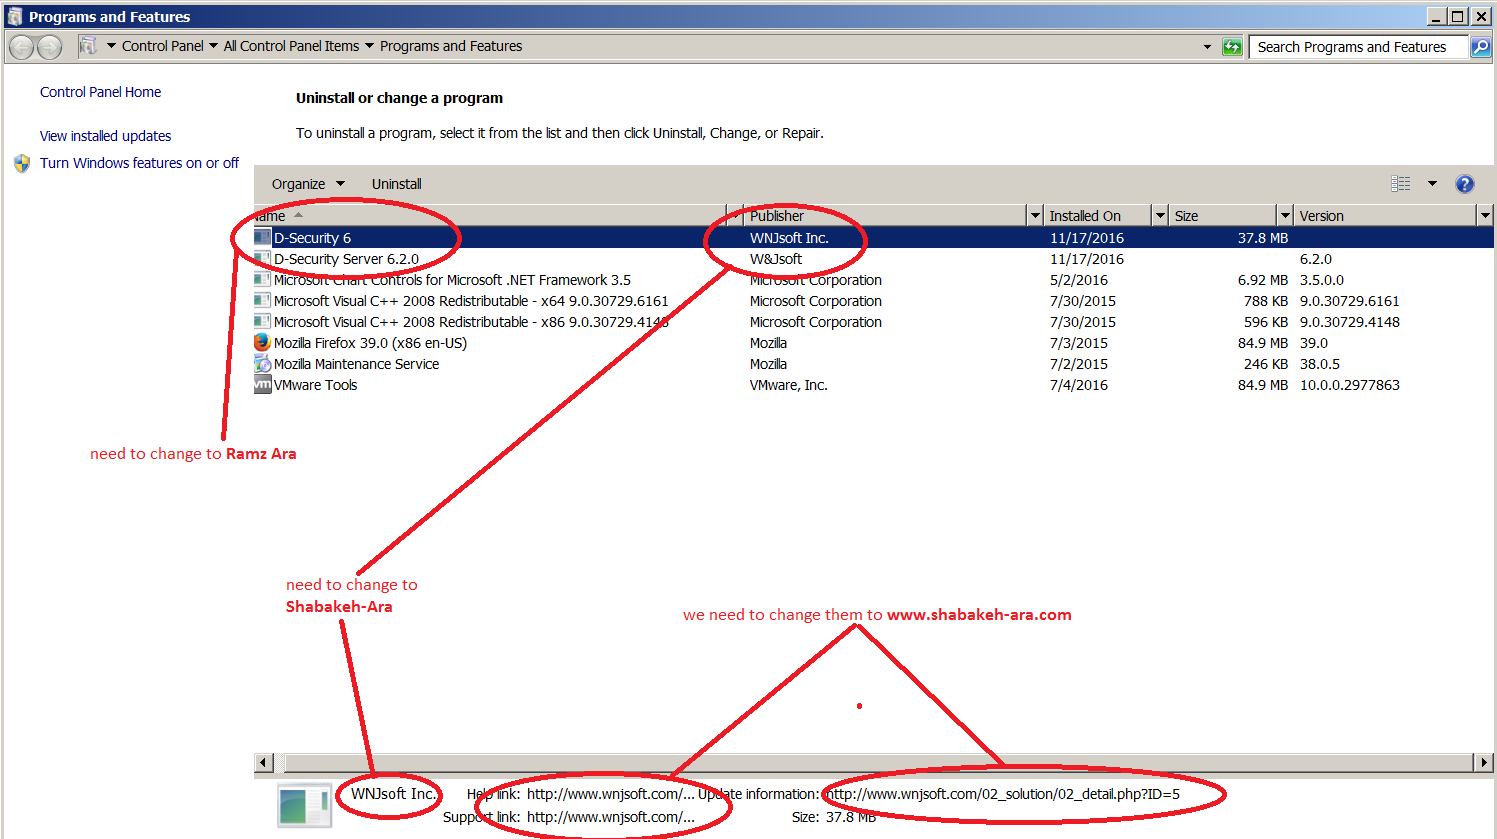
Task: Expand the root breadcrumb arrow before Control Panel
Action: pyautogui.click(x=112, y=46)
